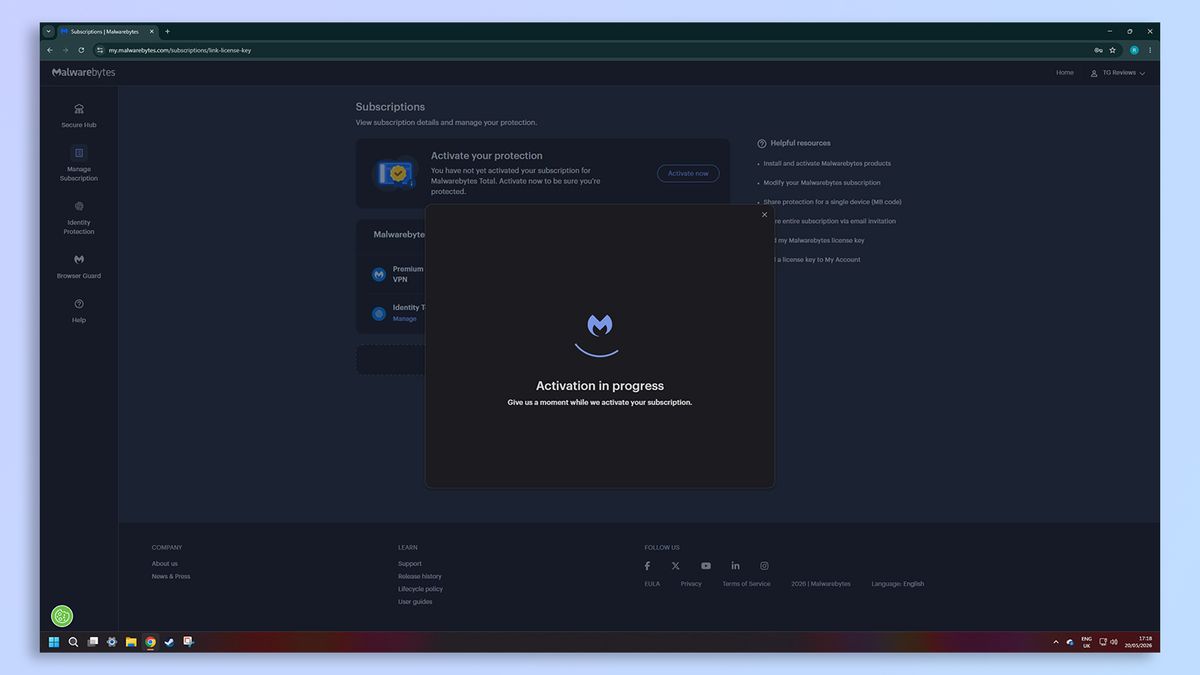The width and height of the screenshot is (1200, 675).
Task: Open Steam from the taskbar
Action: (x=169, y=642)
